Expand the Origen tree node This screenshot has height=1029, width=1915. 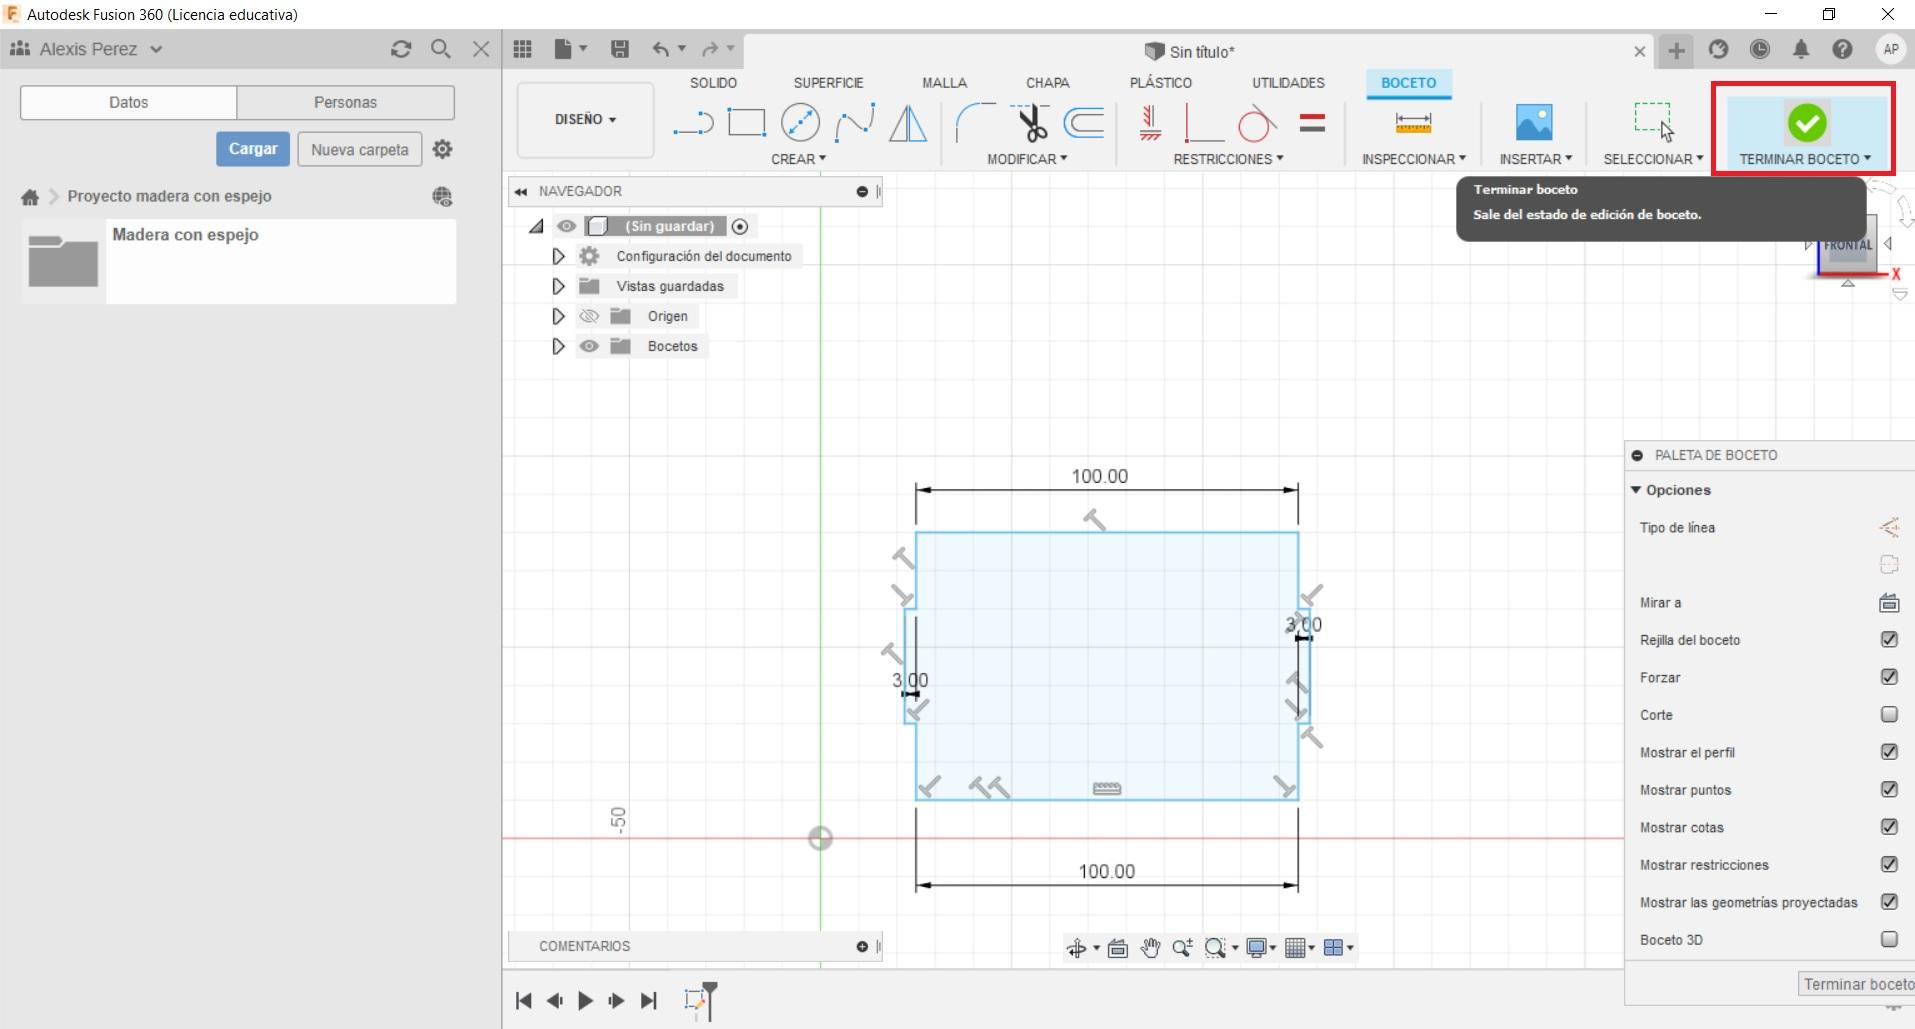click(x=558, y=316)
